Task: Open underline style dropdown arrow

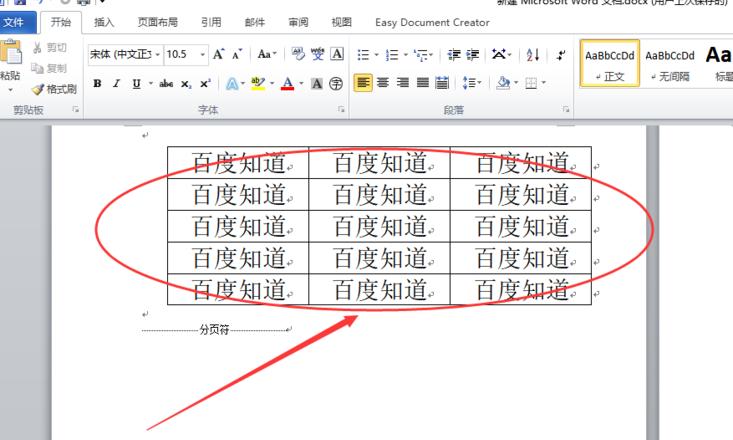Action: pos(151,84)
